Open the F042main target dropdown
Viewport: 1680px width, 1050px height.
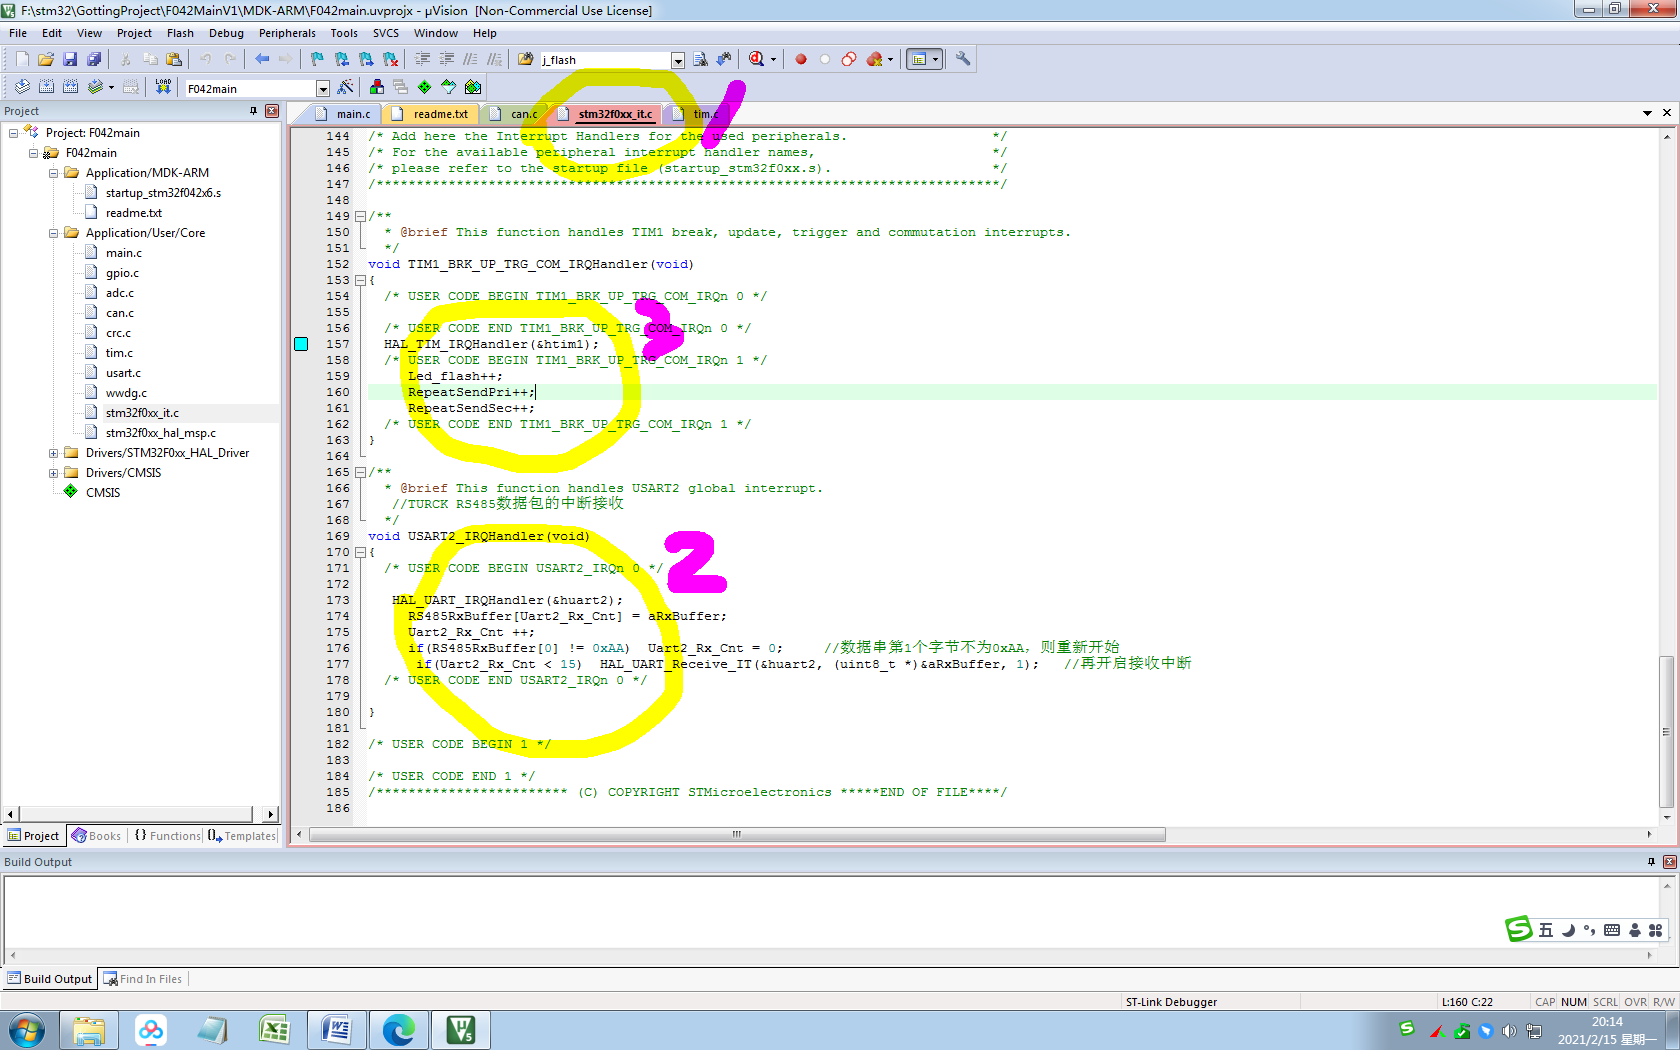[322, 89]
